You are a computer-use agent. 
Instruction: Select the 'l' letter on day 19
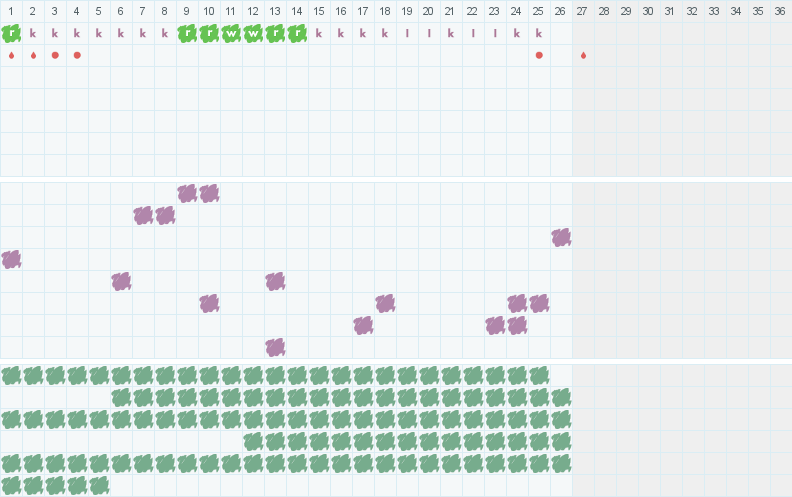(407, 33)
